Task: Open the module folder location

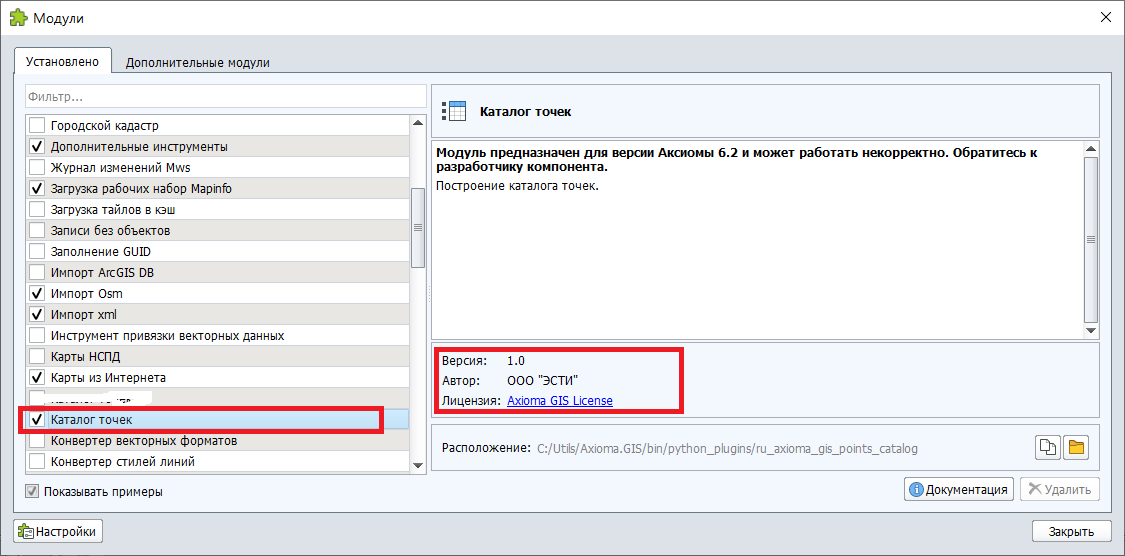Action: tap(1076, 448)
